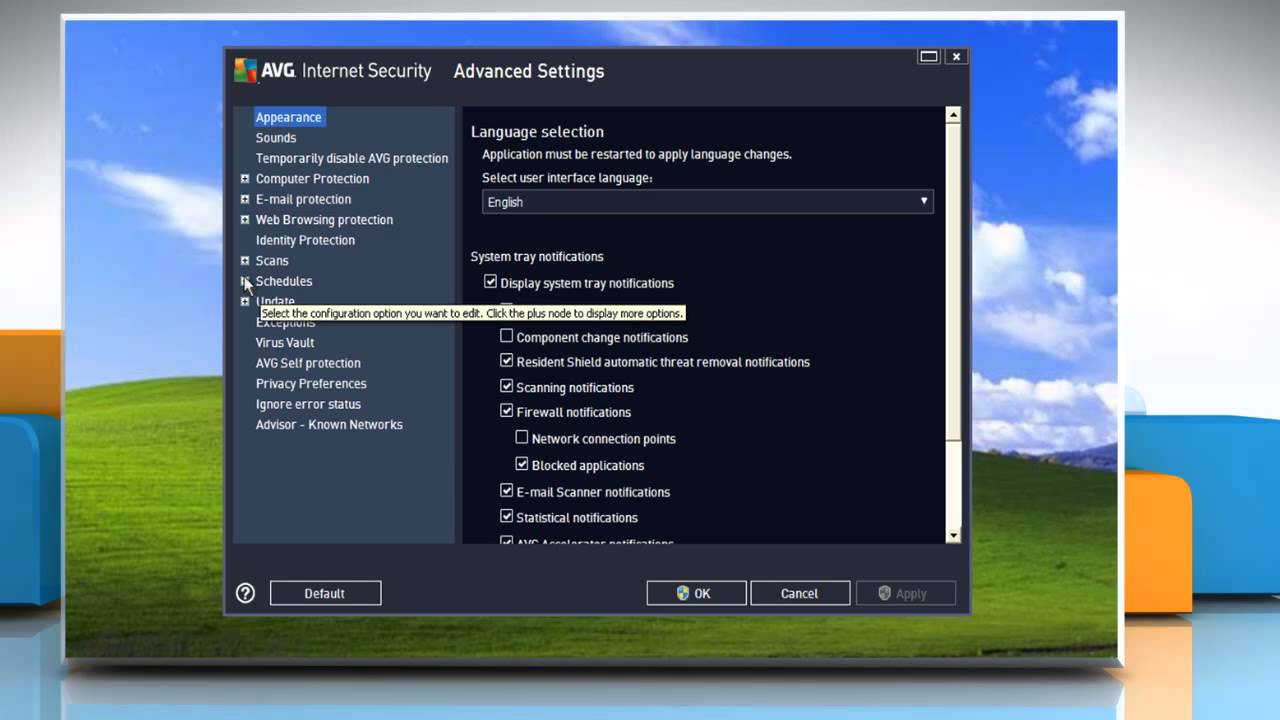Expand the Scans tree node
The width and height of the screenshot is (1280, 720).
(x=245, y=261)
